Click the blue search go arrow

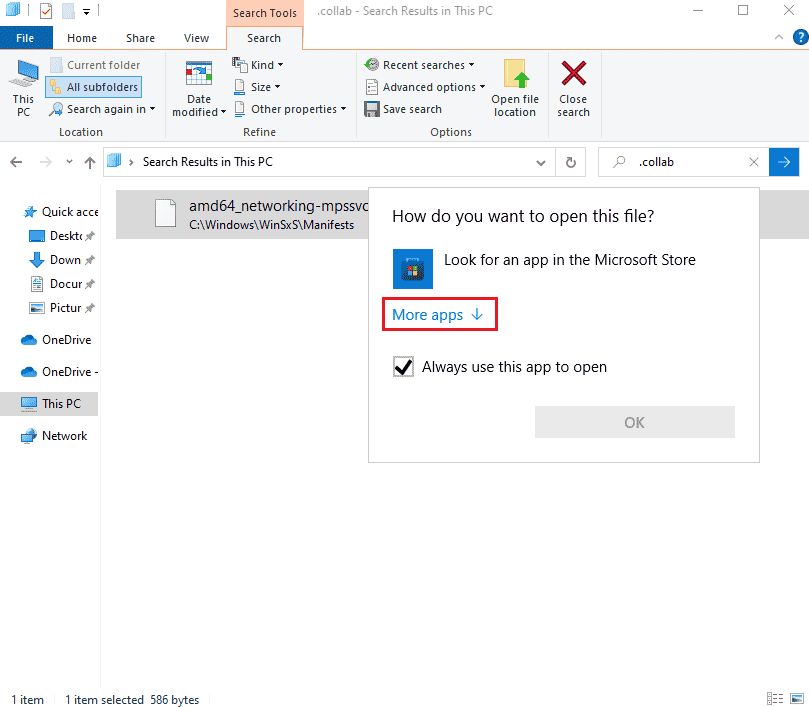coord(784,162)
